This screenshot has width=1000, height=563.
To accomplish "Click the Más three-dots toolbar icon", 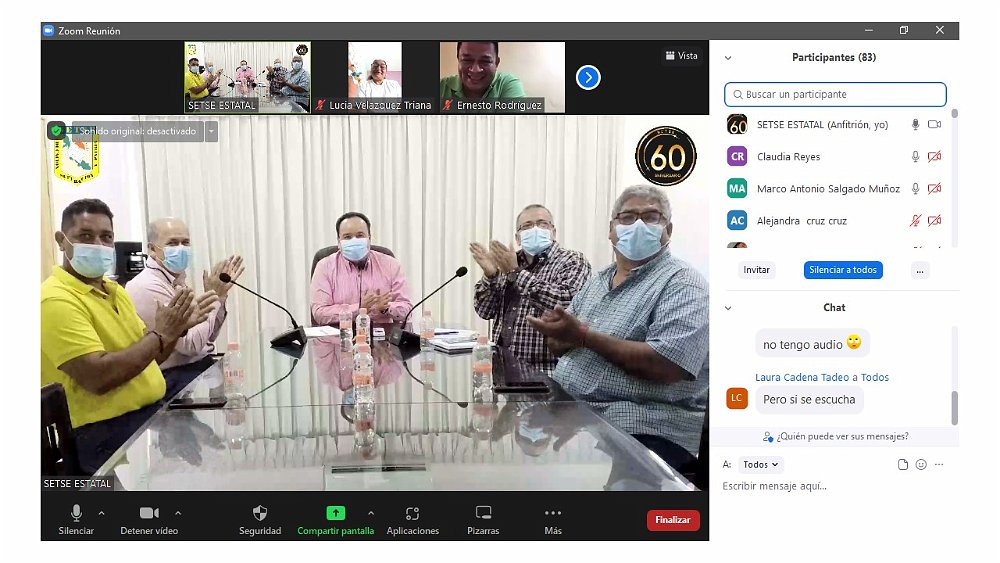I will [553, 513].
